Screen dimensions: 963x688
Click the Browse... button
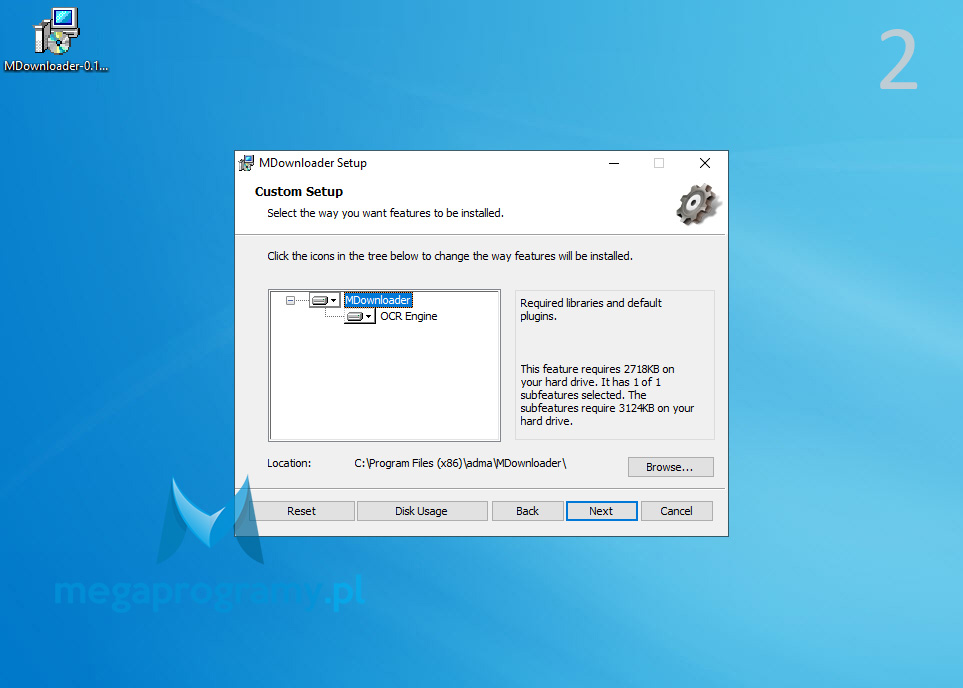670,467
